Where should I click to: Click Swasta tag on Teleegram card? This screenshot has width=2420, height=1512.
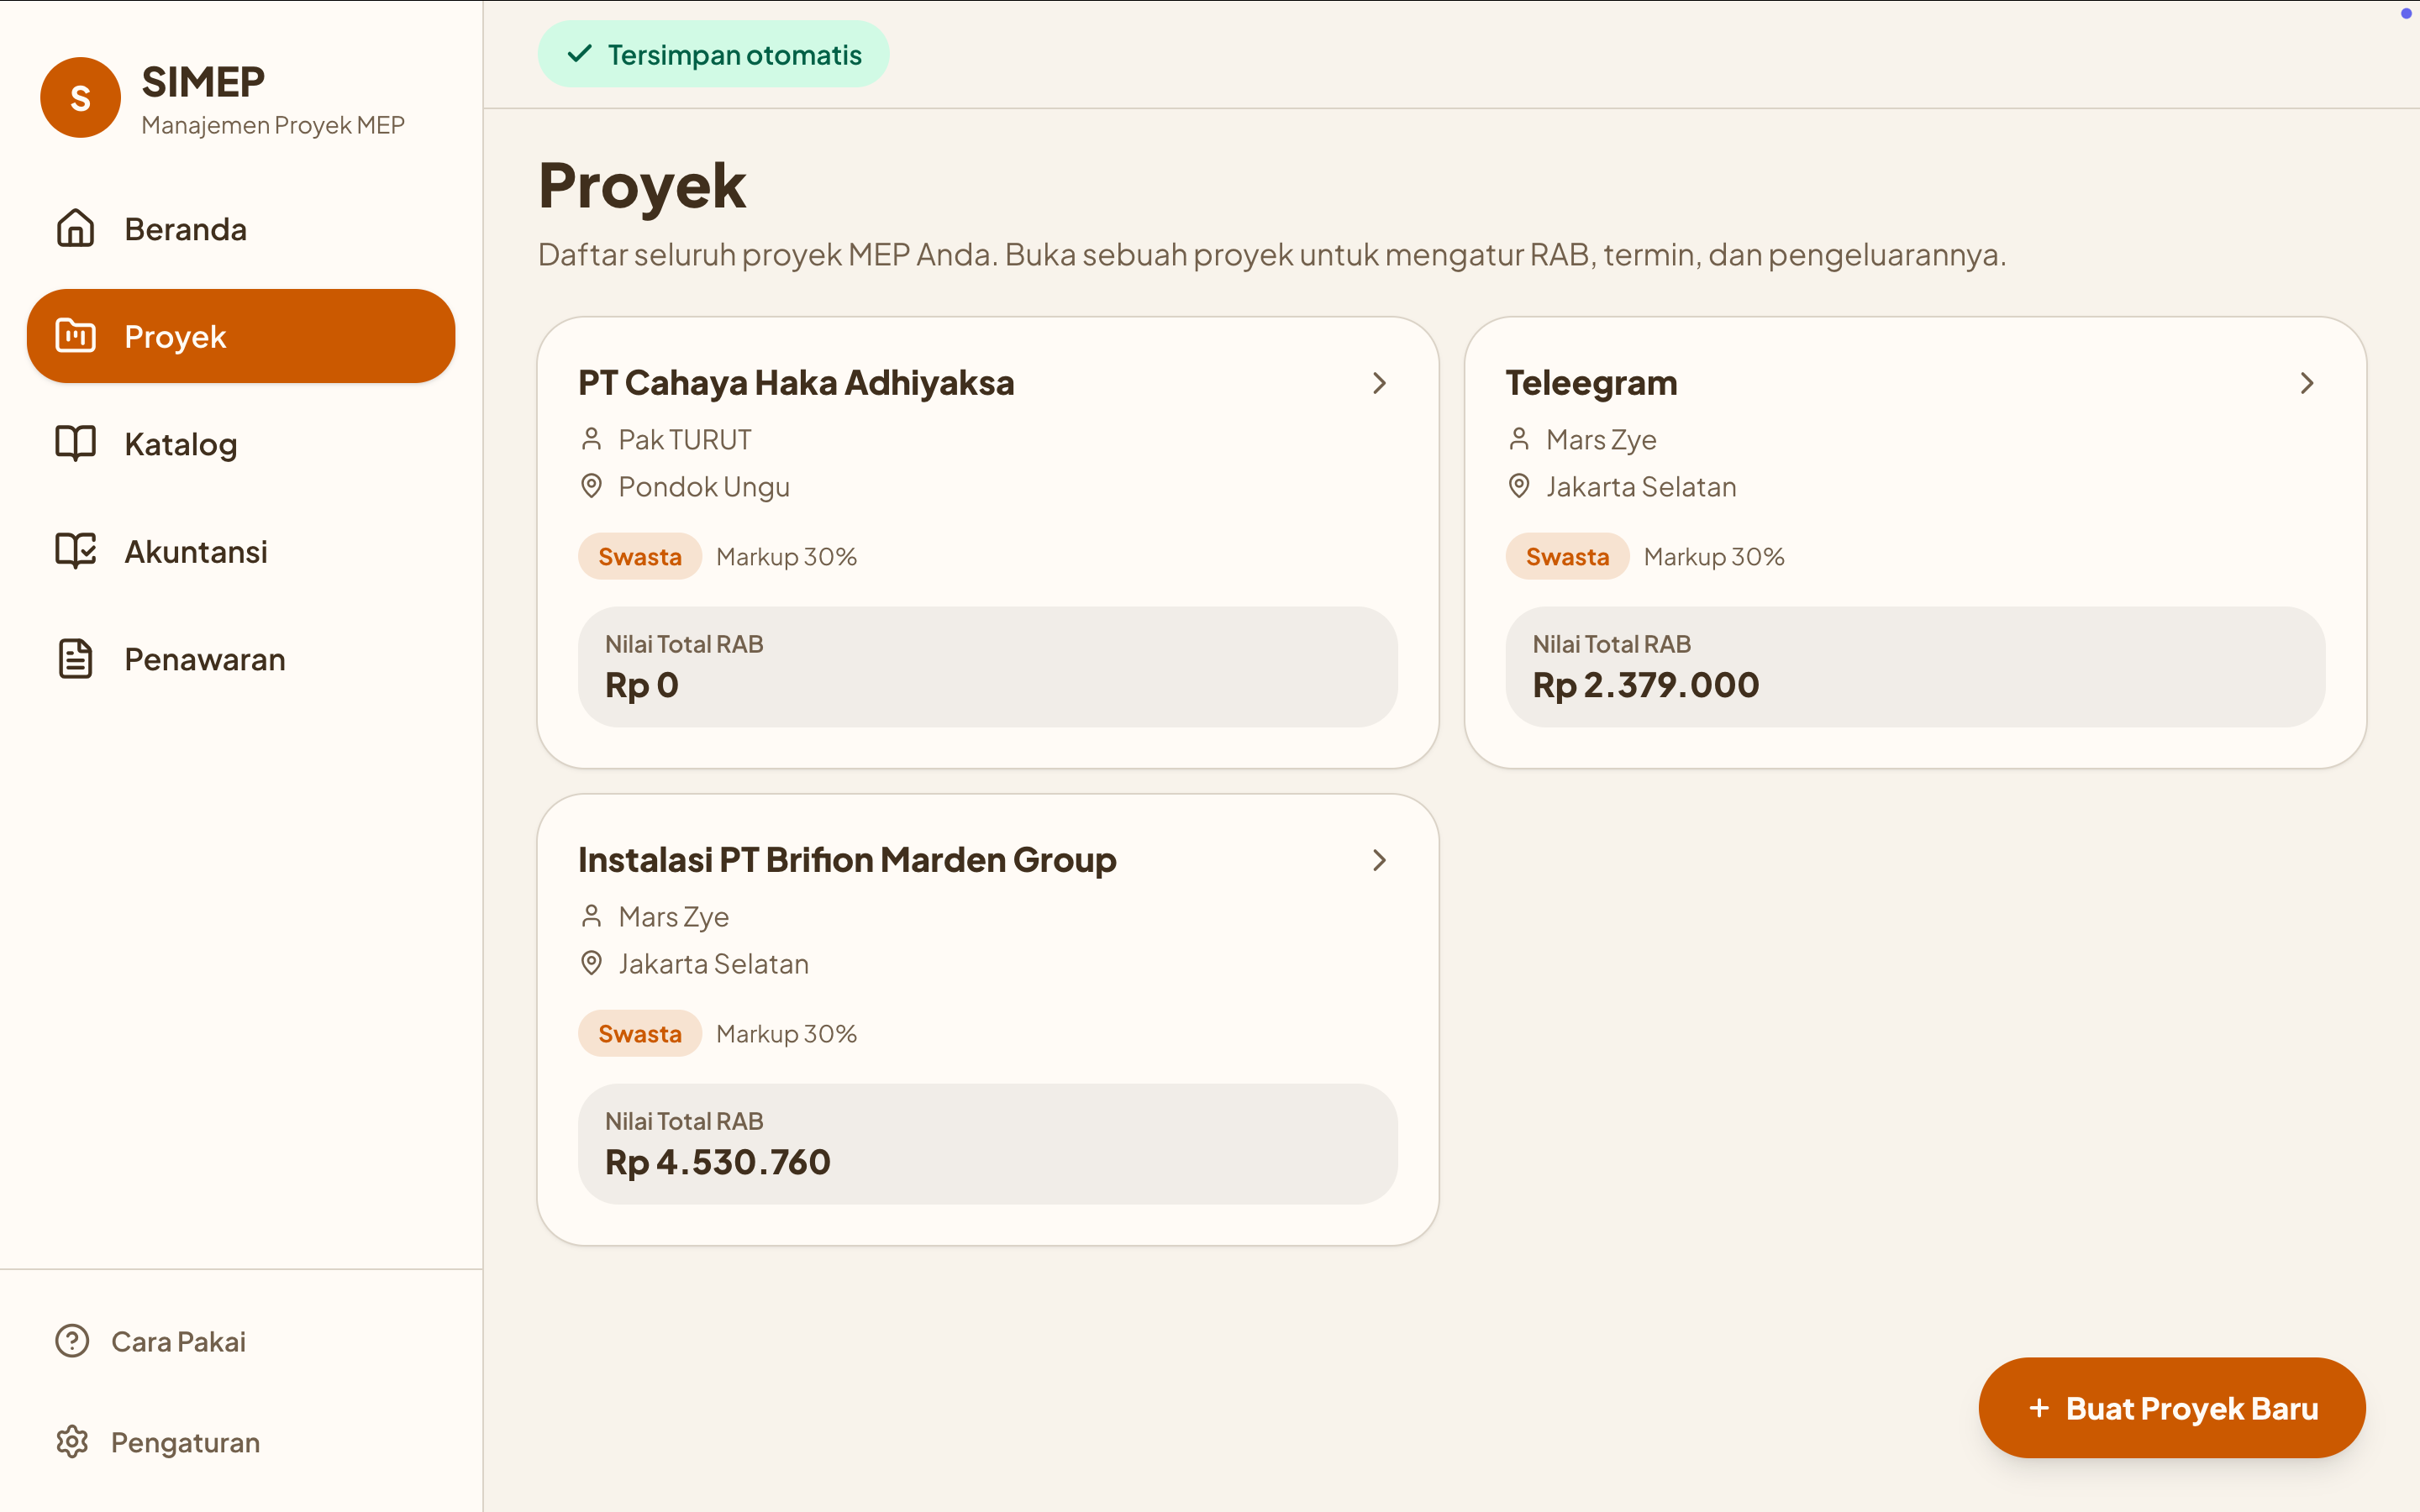1567,556
